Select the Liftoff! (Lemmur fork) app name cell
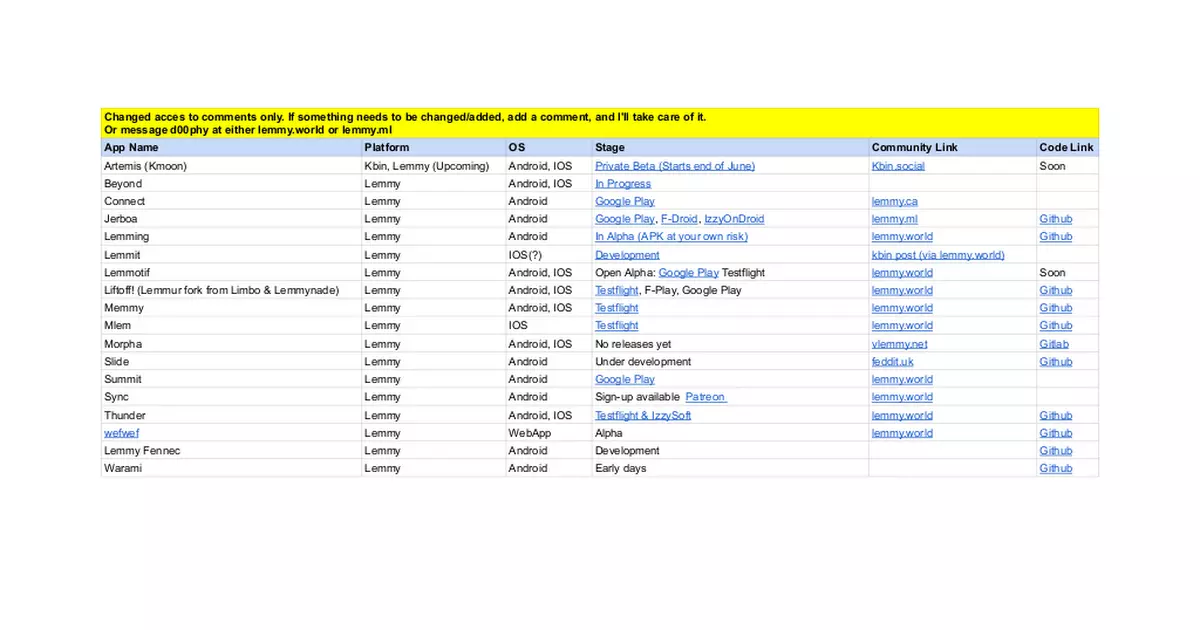Viewport: 1200px width, 630px height. [231, 290]
